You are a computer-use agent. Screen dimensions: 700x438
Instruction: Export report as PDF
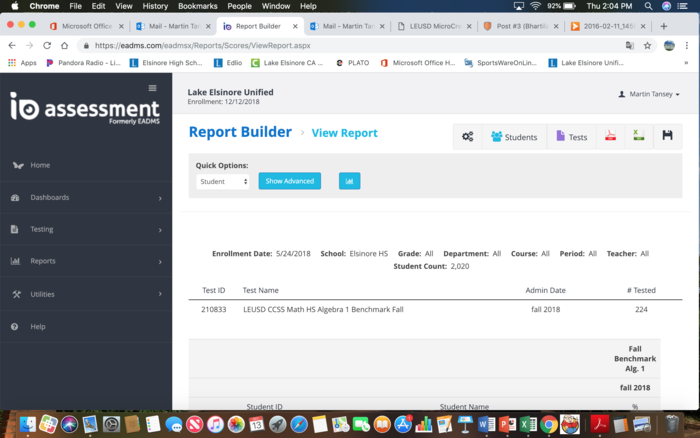[609, 137]
